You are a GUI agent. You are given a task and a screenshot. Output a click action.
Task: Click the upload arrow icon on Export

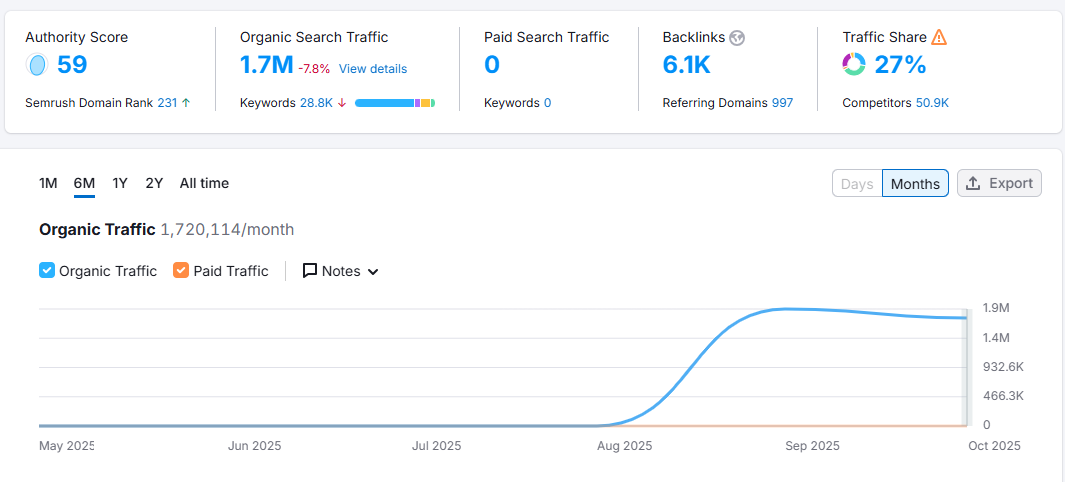pos(973,183)
